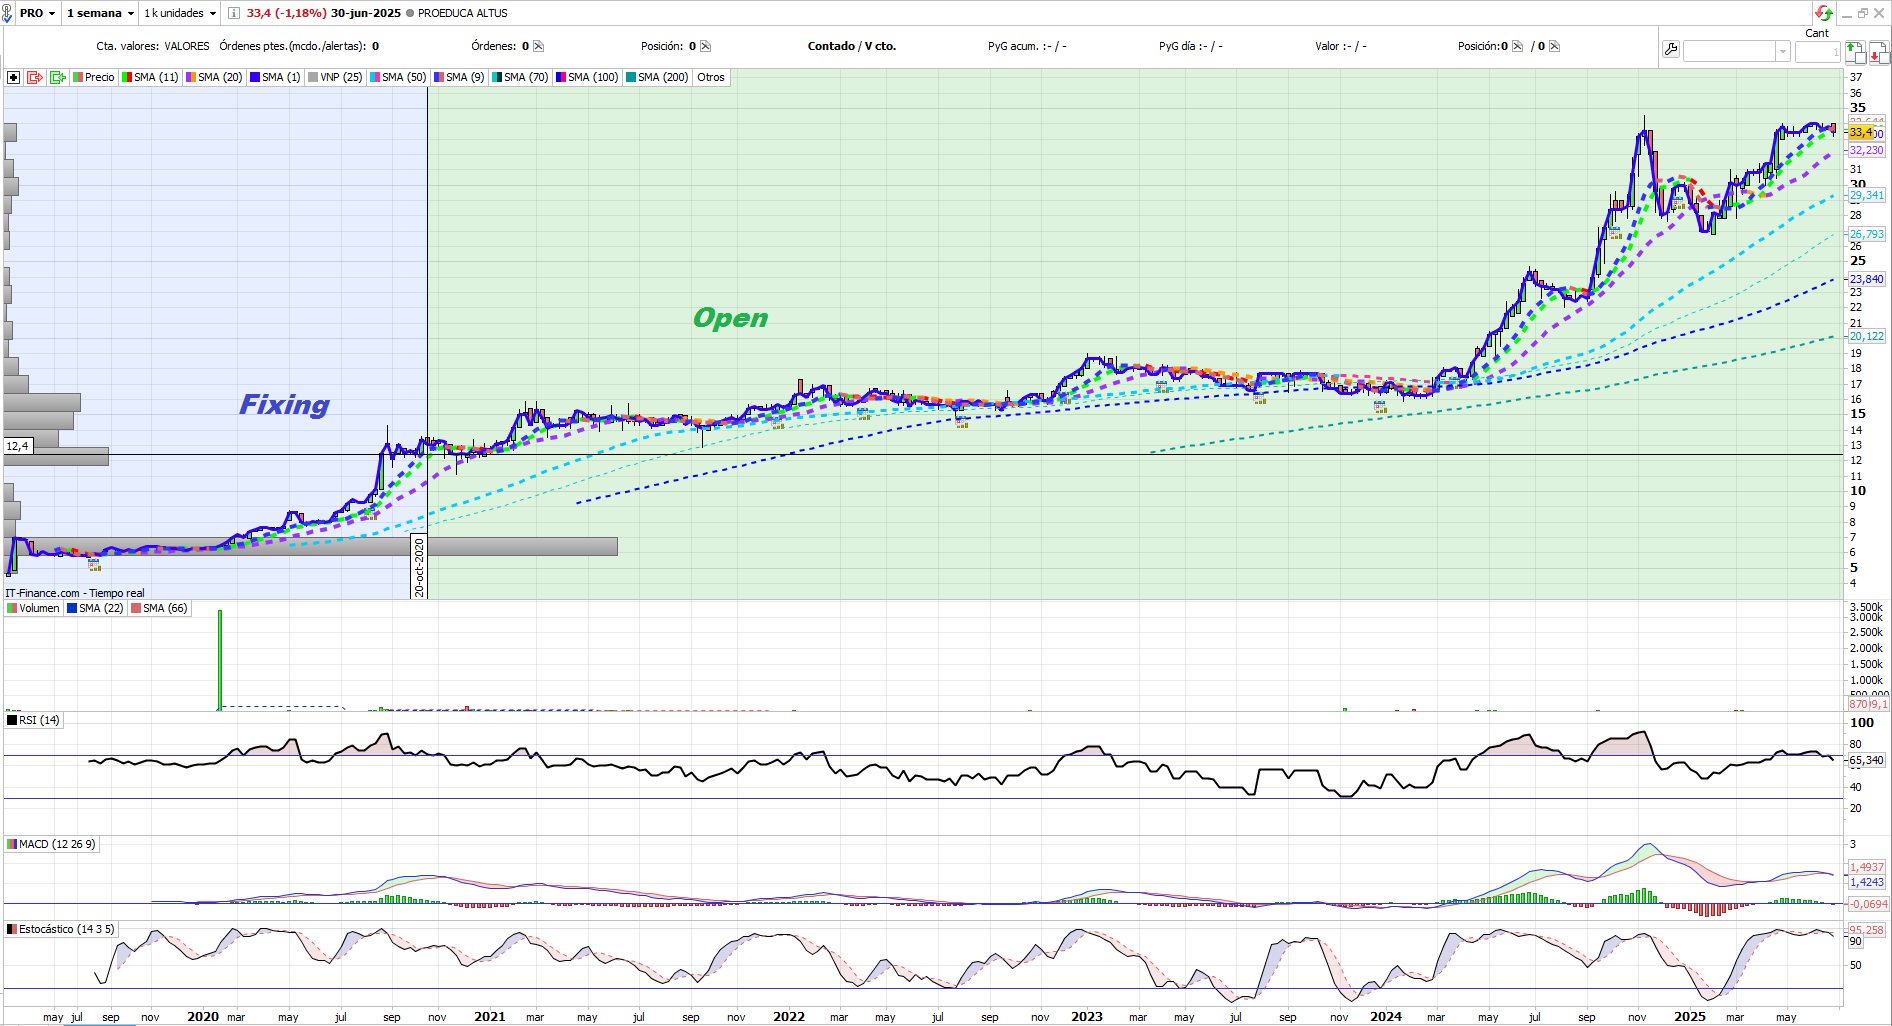Click the 2024 year label on time axis
The image size is (1892, 1026).
click(1386, 1016)
